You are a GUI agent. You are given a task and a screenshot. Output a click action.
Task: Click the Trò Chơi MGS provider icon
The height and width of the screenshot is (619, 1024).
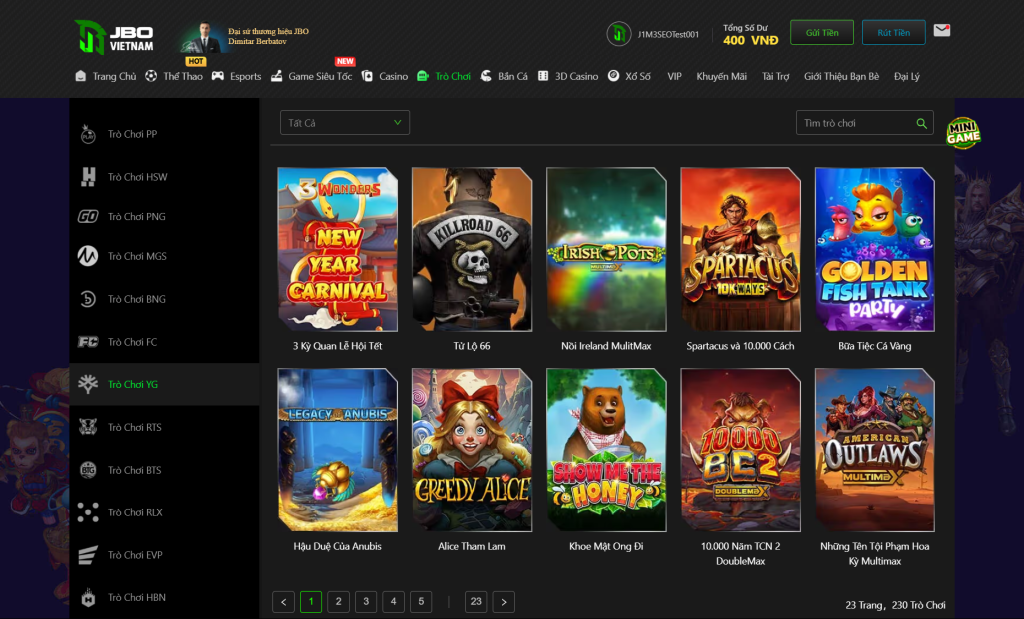(x=88, y=256)
